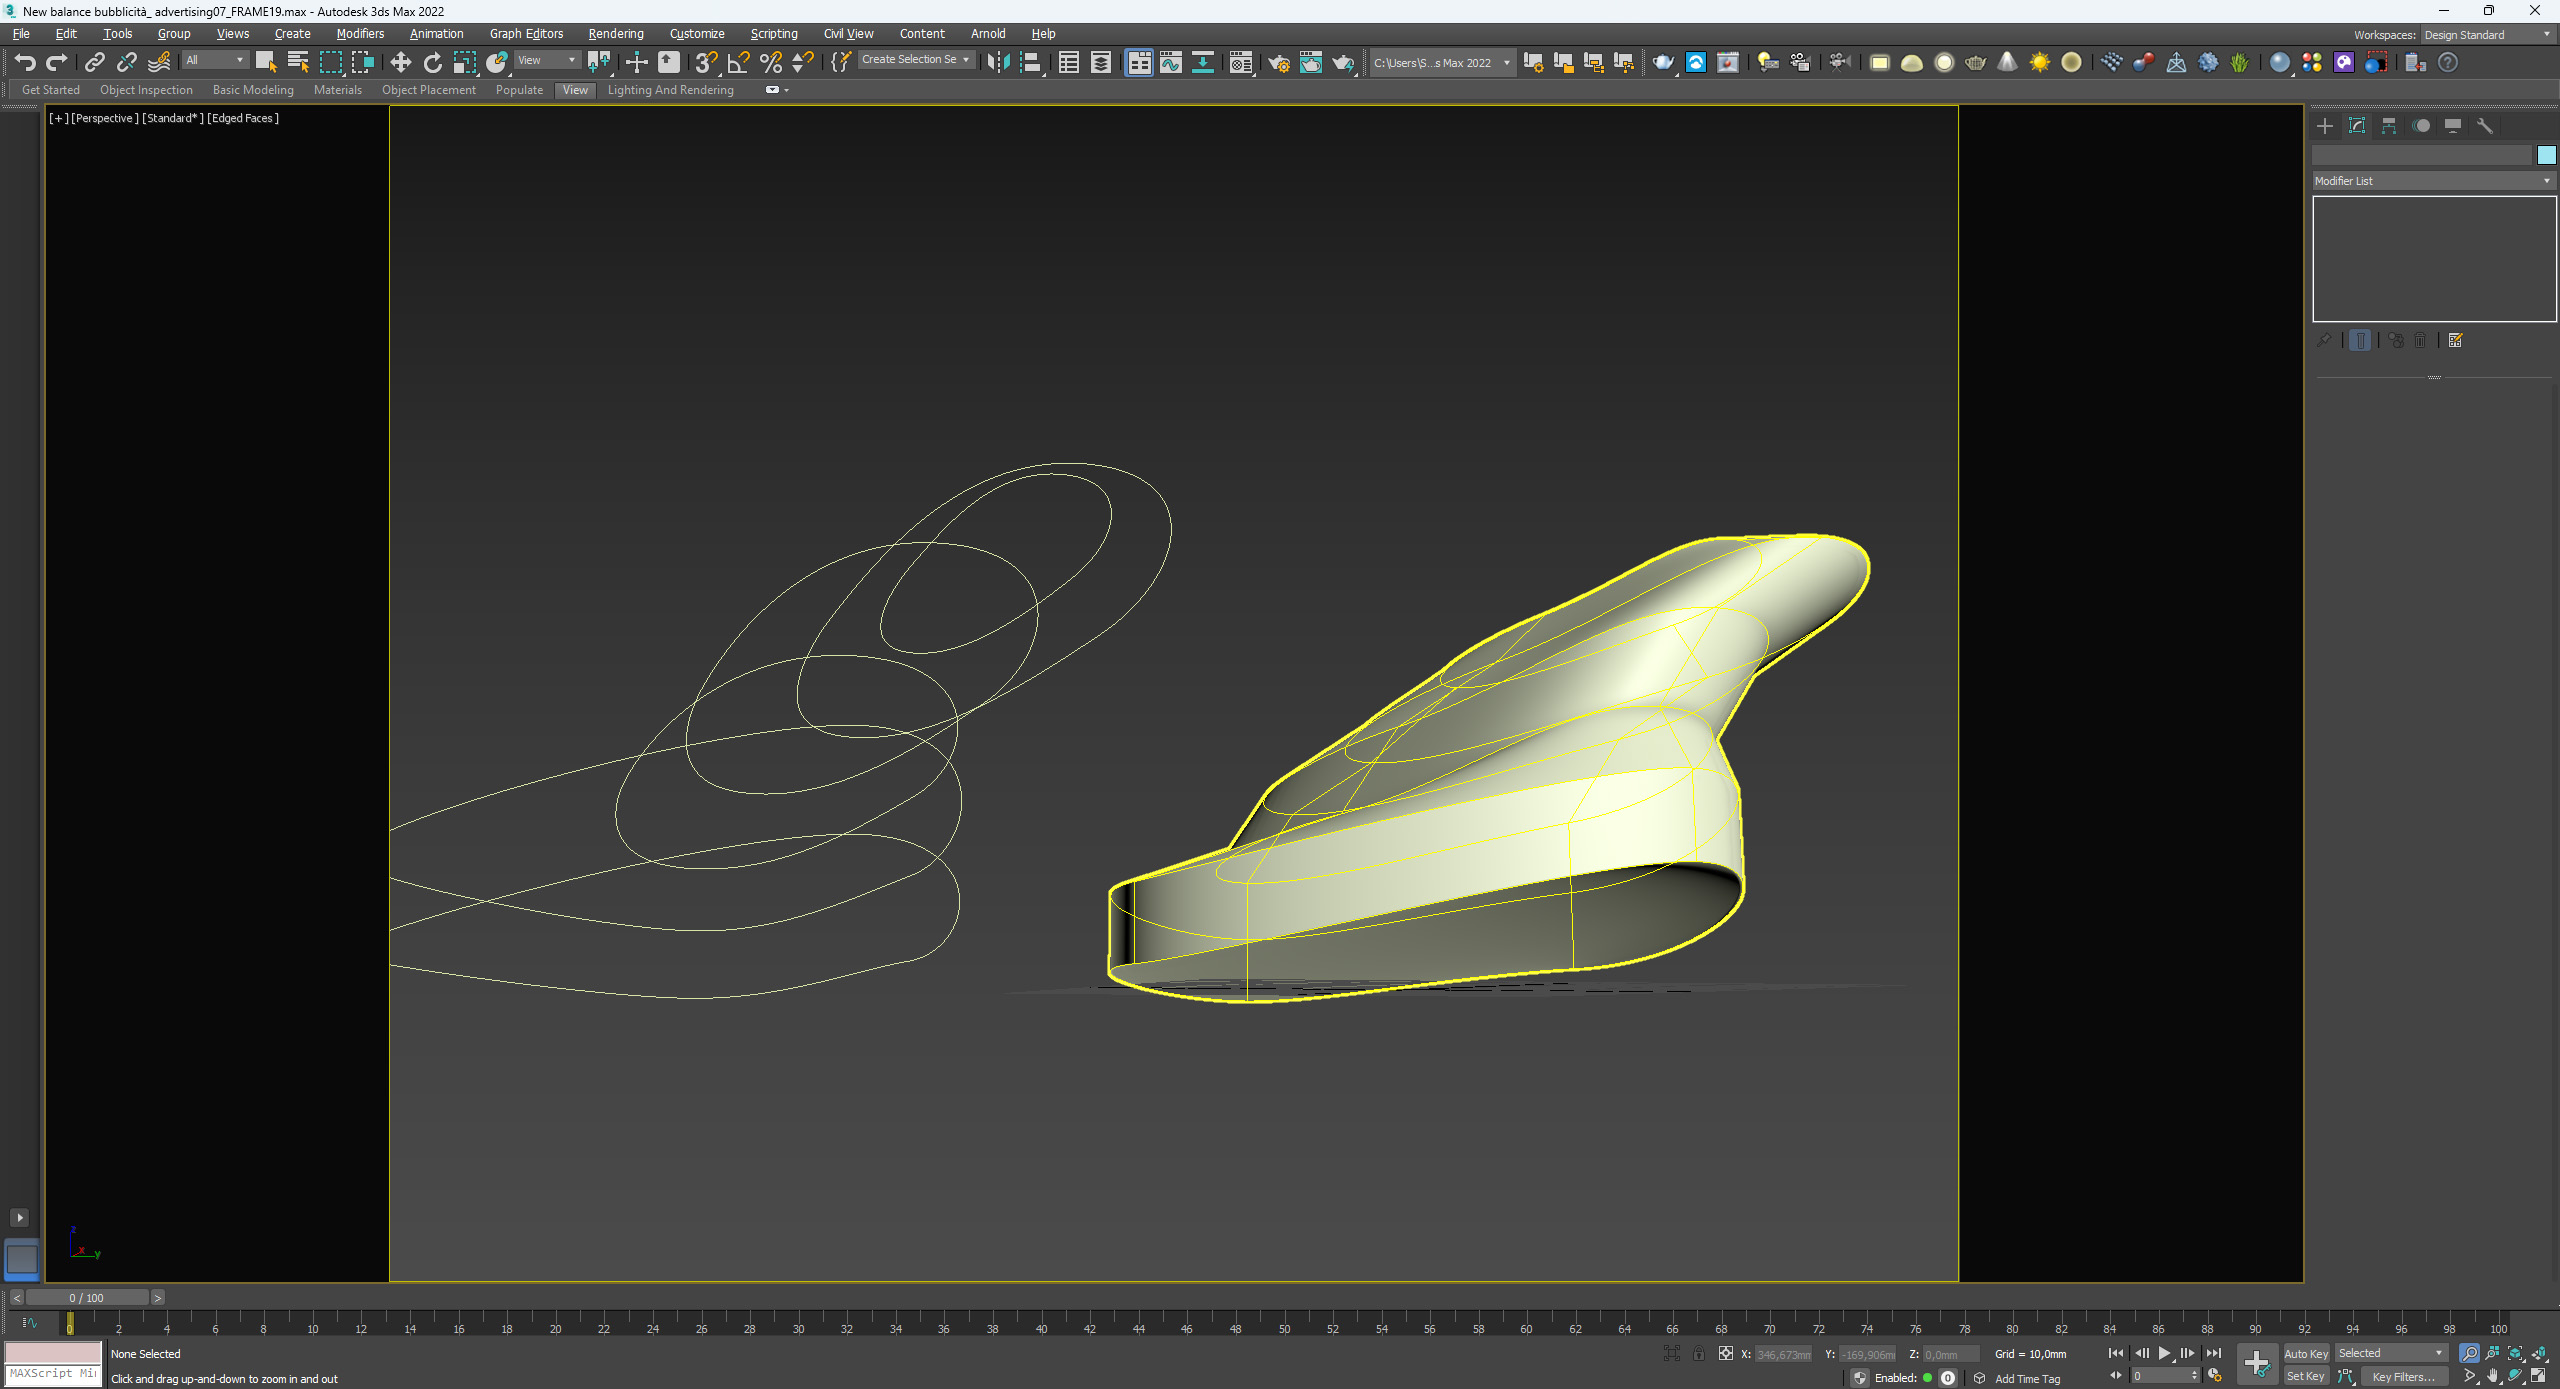Open the Rendering menu
This screenshot has width=2560, height=1389.
click(x=616, y=33)
